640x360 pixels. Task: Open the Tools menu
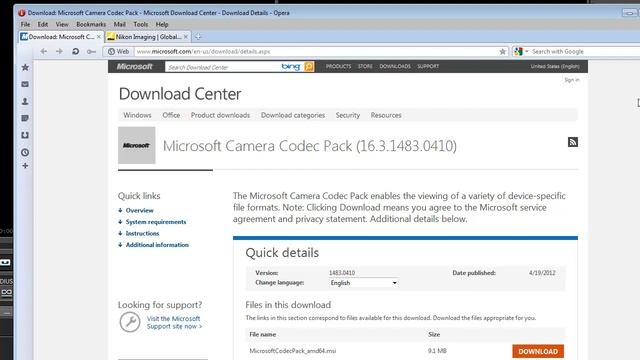point(141,24)
